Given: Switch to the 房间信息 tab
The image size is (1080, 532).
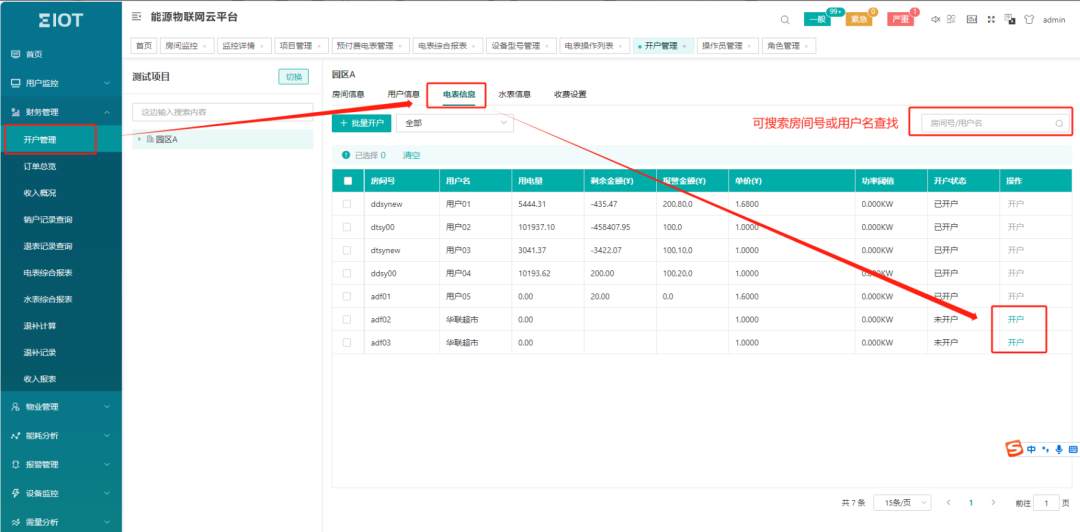Looking at the screenshot, I should point(348,94).
